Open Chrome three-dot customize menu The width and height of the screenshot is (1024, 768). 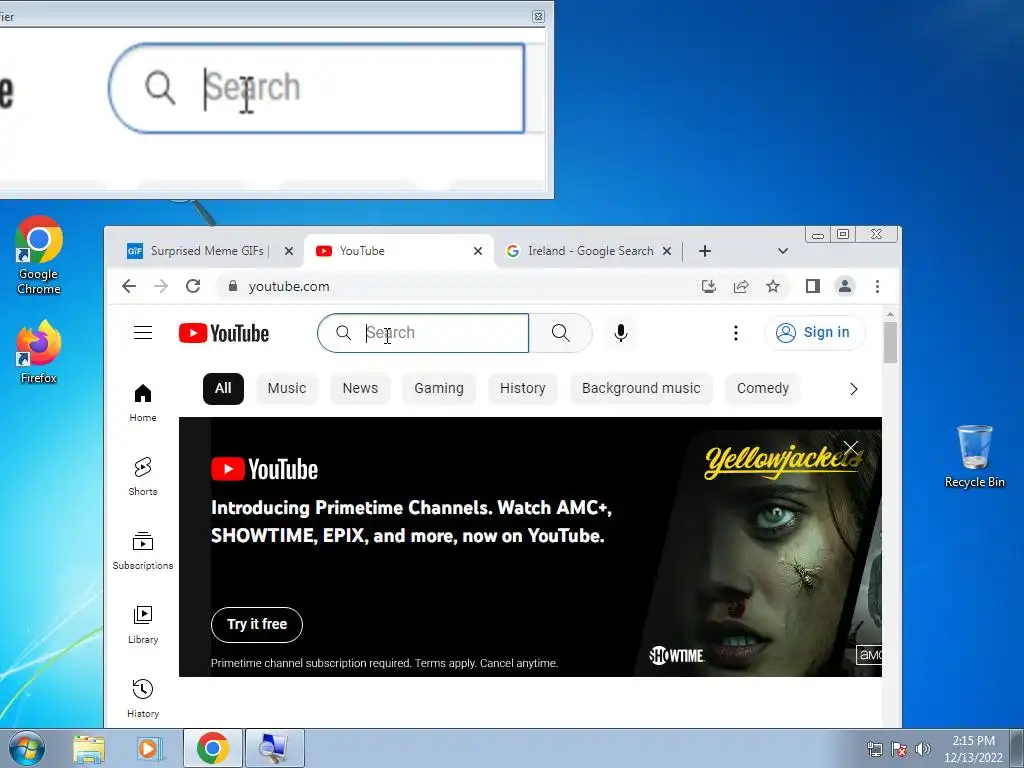[877, 286]
